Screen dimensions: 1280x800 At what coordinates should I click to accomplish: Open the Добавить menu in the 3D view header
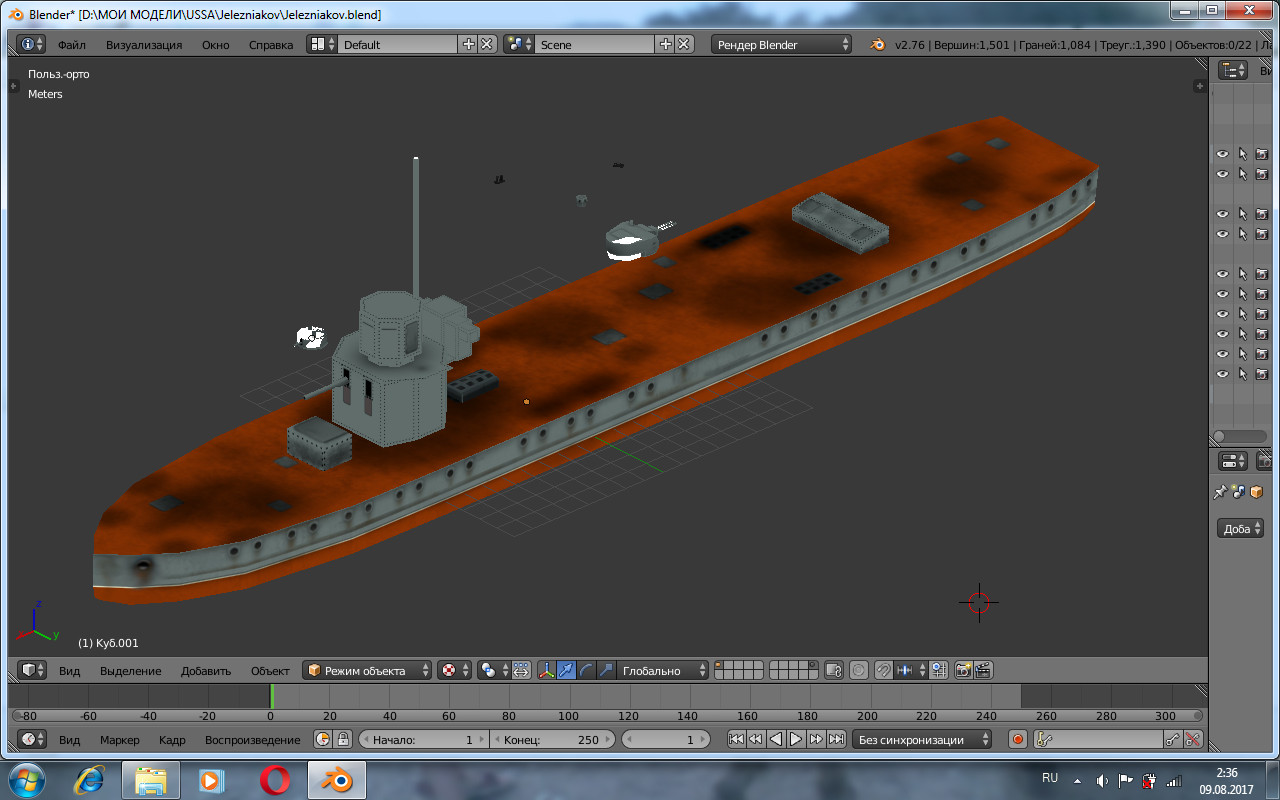206,670
